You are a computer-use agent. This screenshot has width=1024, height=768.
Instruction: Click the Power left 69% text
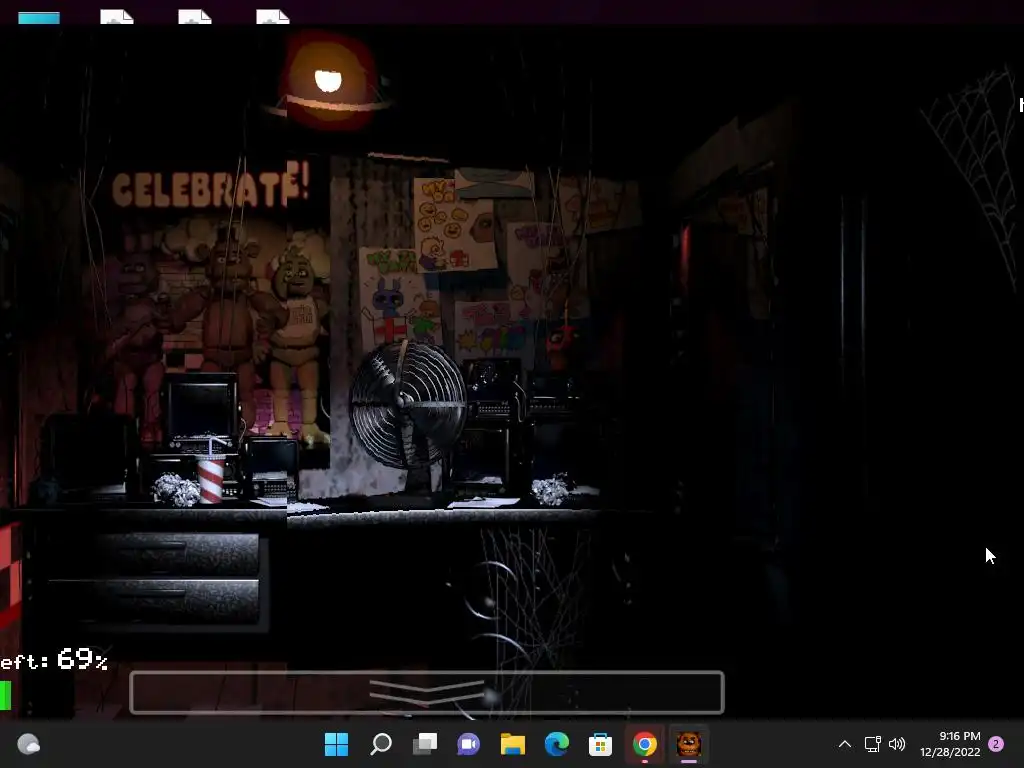(54, 660)
